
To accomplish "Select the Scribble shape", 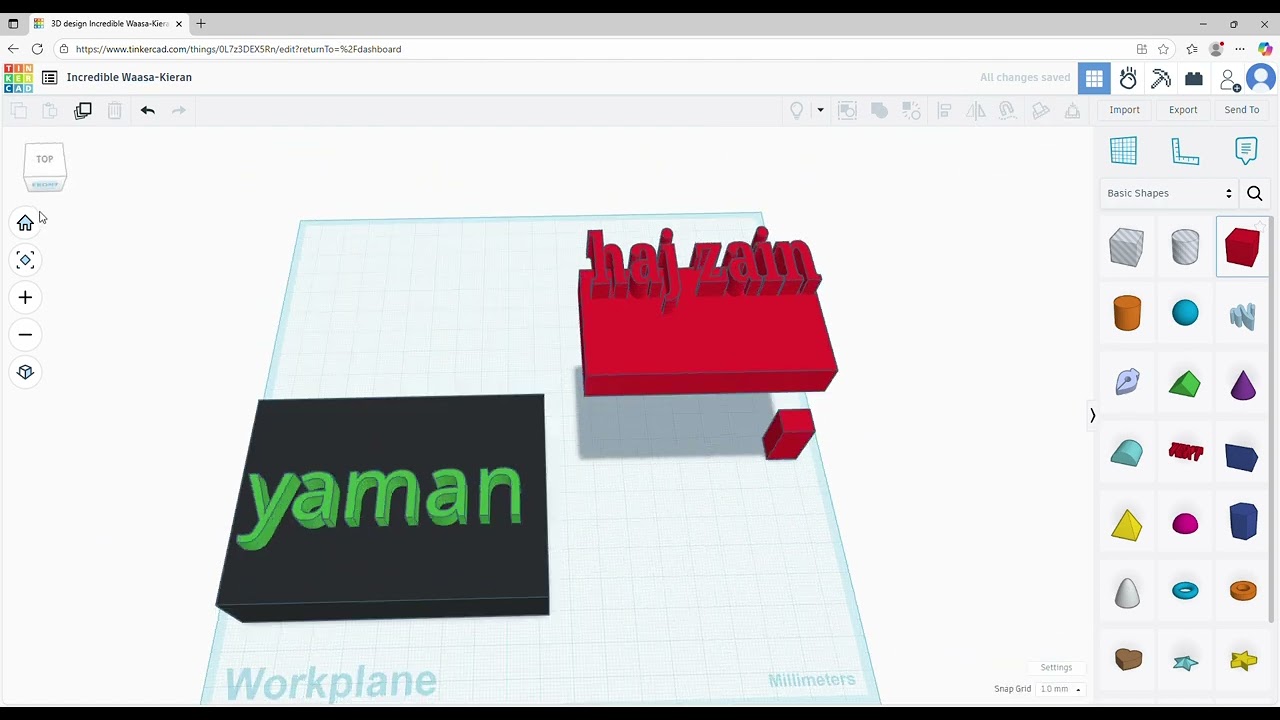I will tap(1243, 315).
